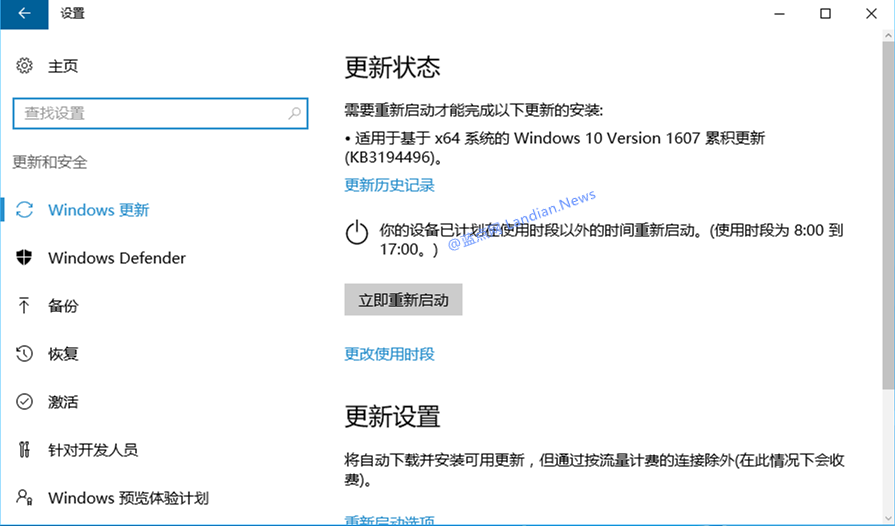Image resolution: width=895 pixels, height=526 pixels.
Task: Click the 恢复 history clock icon
Action: (x=24, y=354)
